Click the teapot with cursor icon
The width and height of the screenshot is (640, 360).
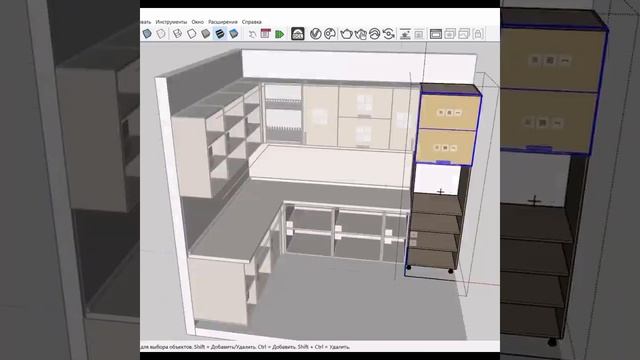[360, 33]
